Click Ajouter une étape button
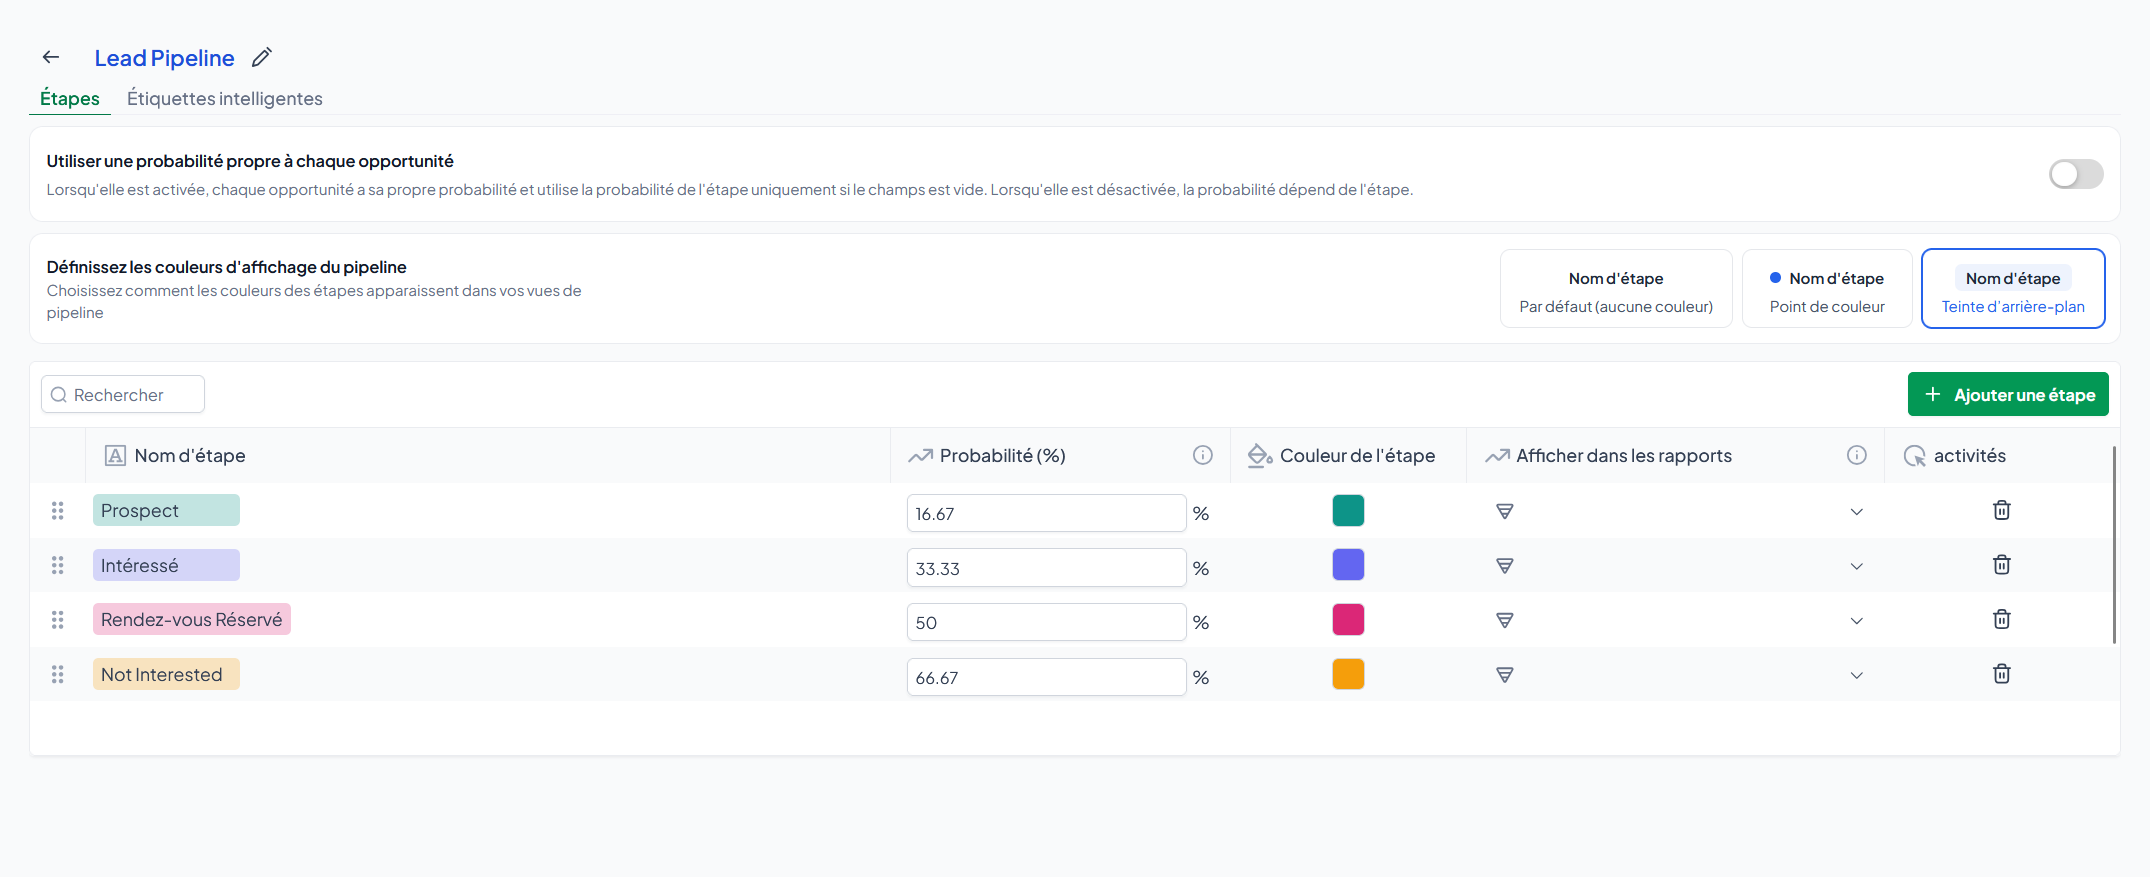The height and width of the screenshot is (877, 2150). pyautogui.click(x=2008, y=395)
